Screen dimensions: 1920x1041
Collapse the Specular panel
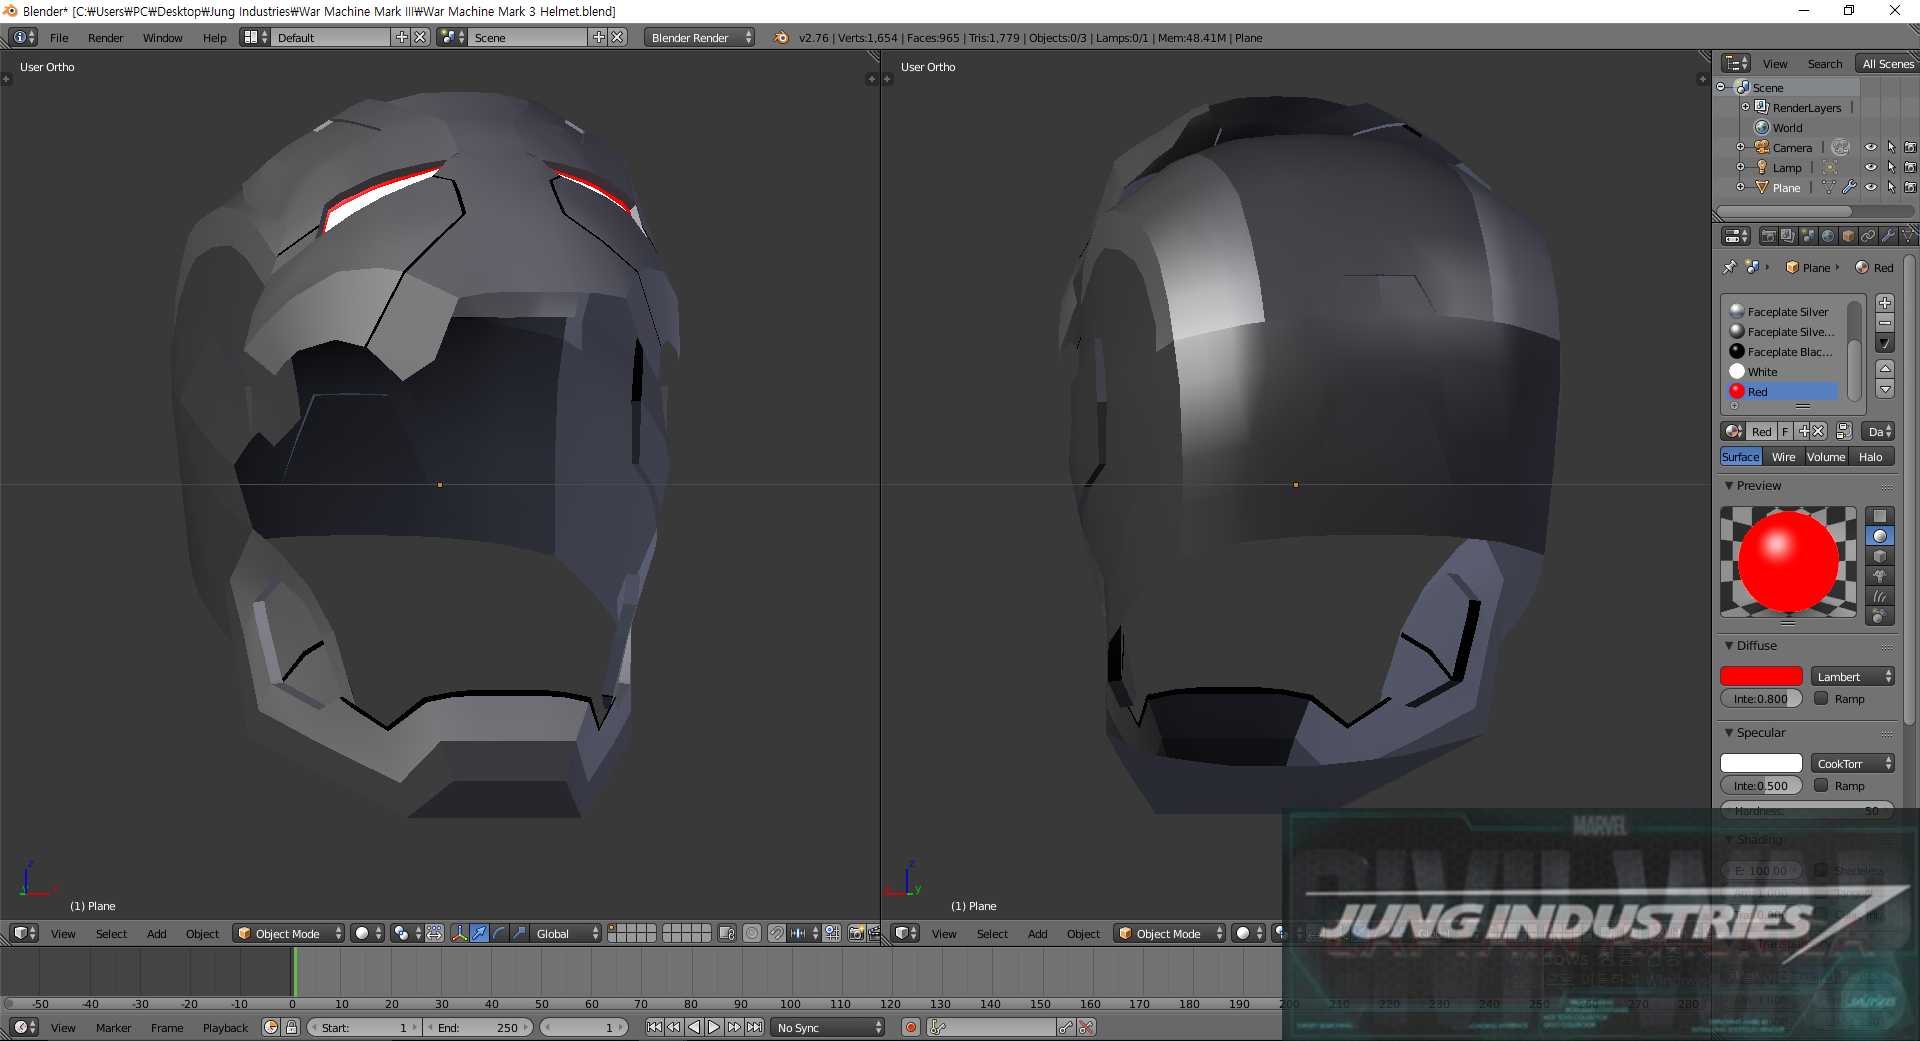coord(1729,732)
